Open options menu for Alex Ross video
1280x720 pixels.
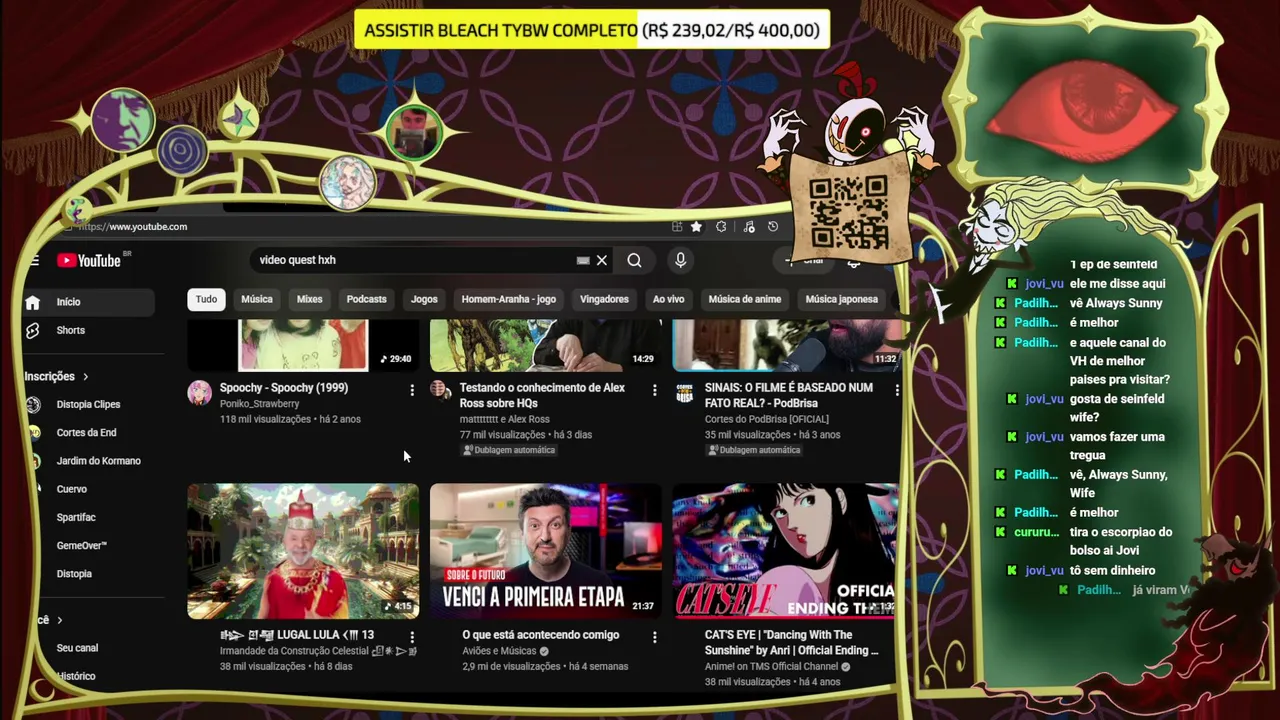tap(655, 390)
